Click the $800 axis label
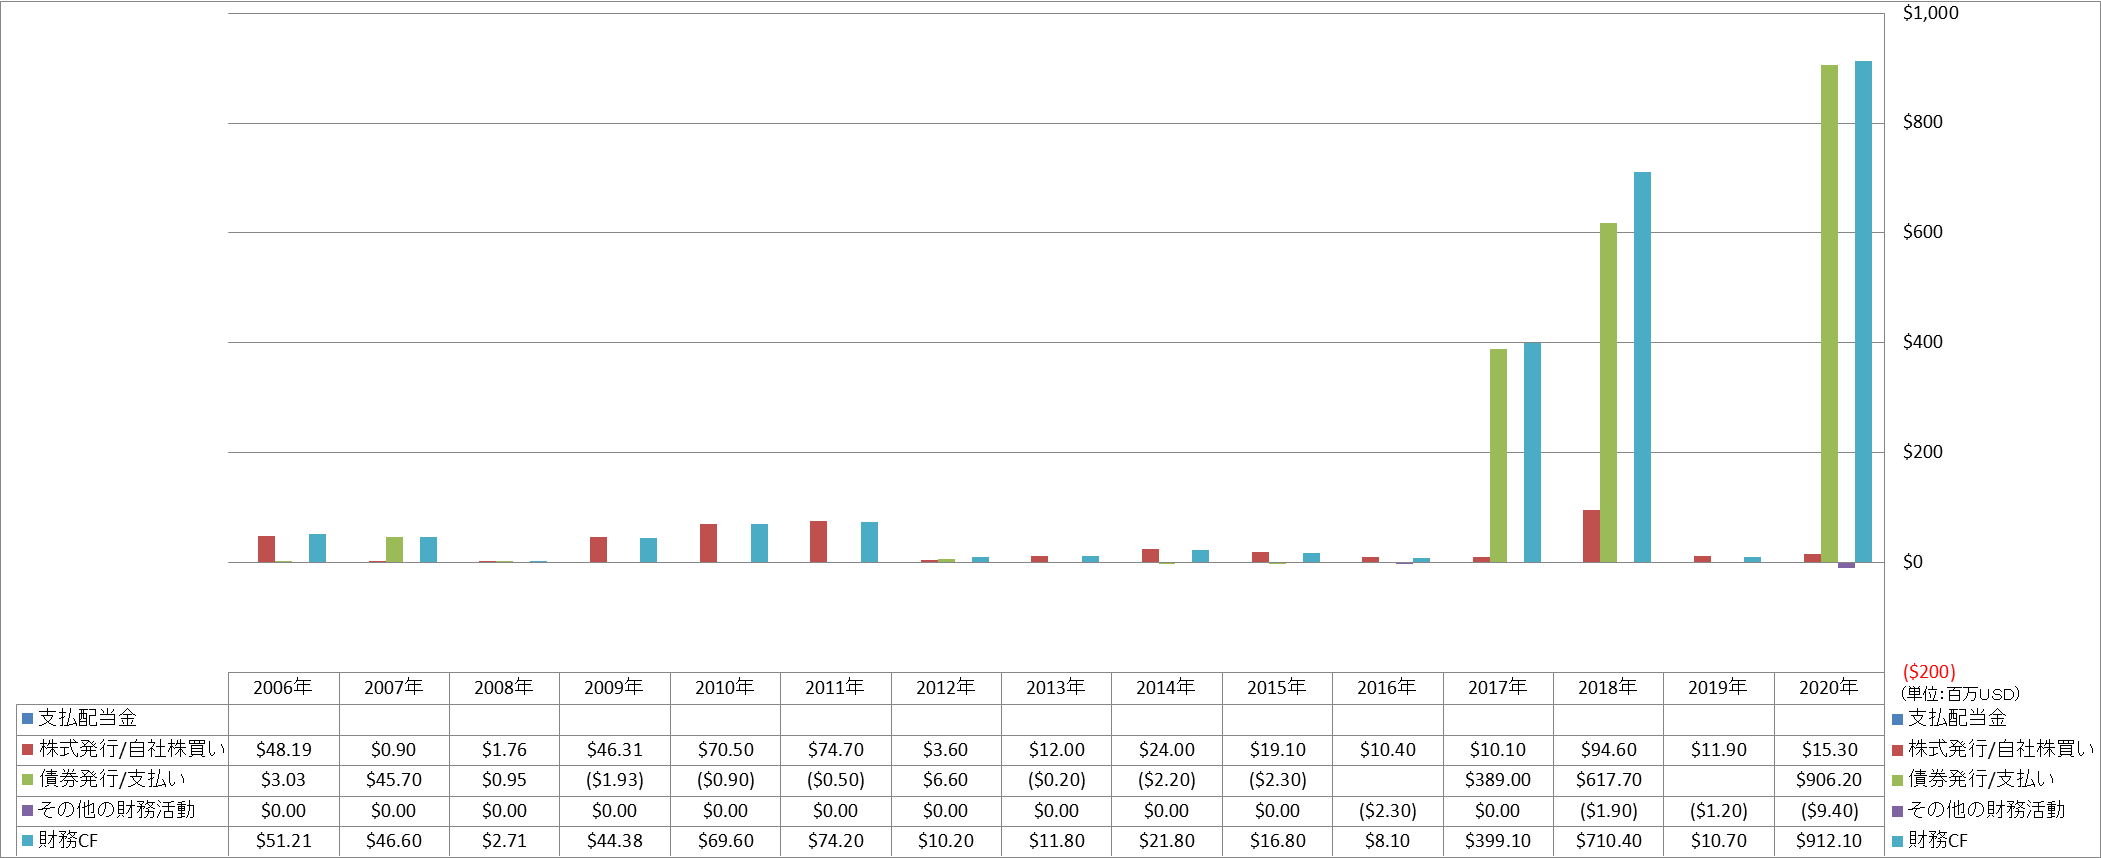Image resolution: width=2101 pixels, height=858 pixels. 1922,122
